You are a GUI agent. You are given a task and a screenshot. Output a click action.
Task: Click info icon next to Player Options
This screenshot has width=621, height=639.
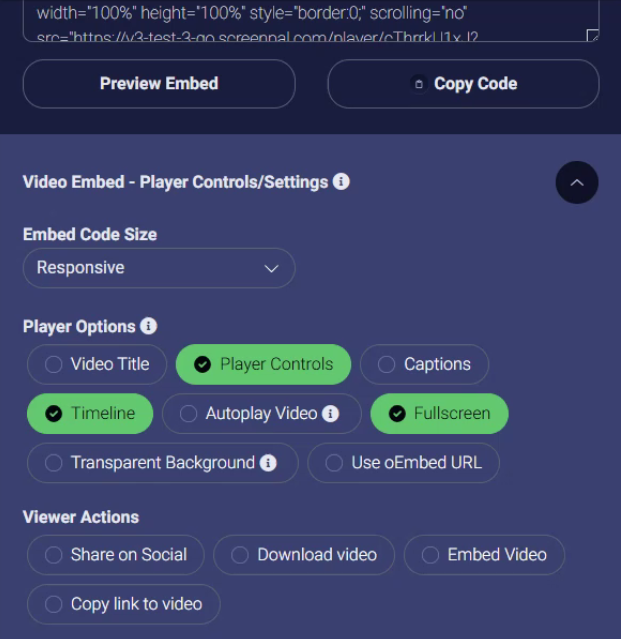pyautogui.click(x=148, y=326)
